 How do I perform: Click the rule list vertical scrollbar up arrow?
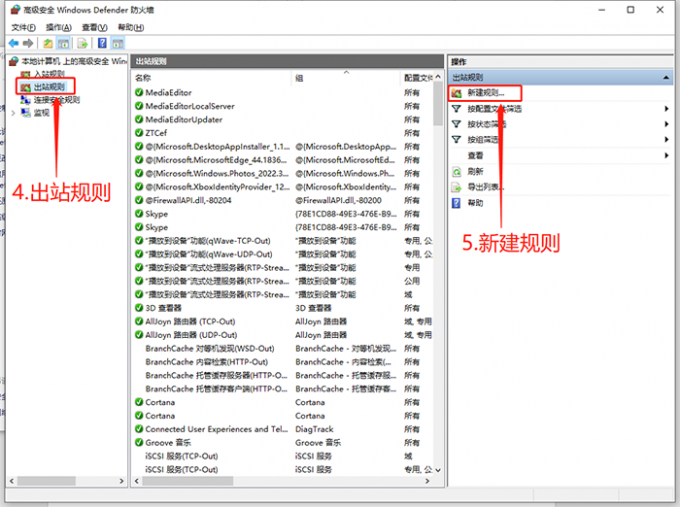(x=438, y=77)
